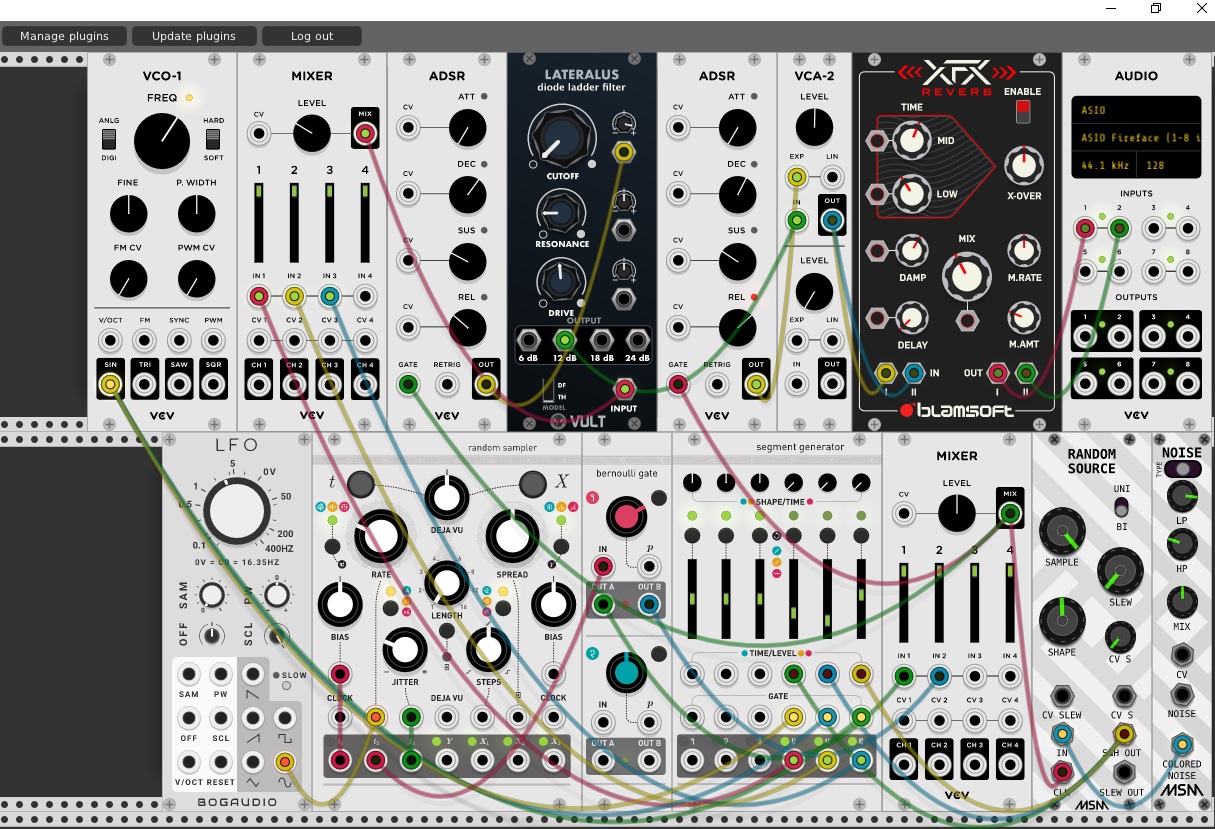1215x829 pixels.
Task: Click the first ADSR ATT knob
Action: click(x=467, y=128)
